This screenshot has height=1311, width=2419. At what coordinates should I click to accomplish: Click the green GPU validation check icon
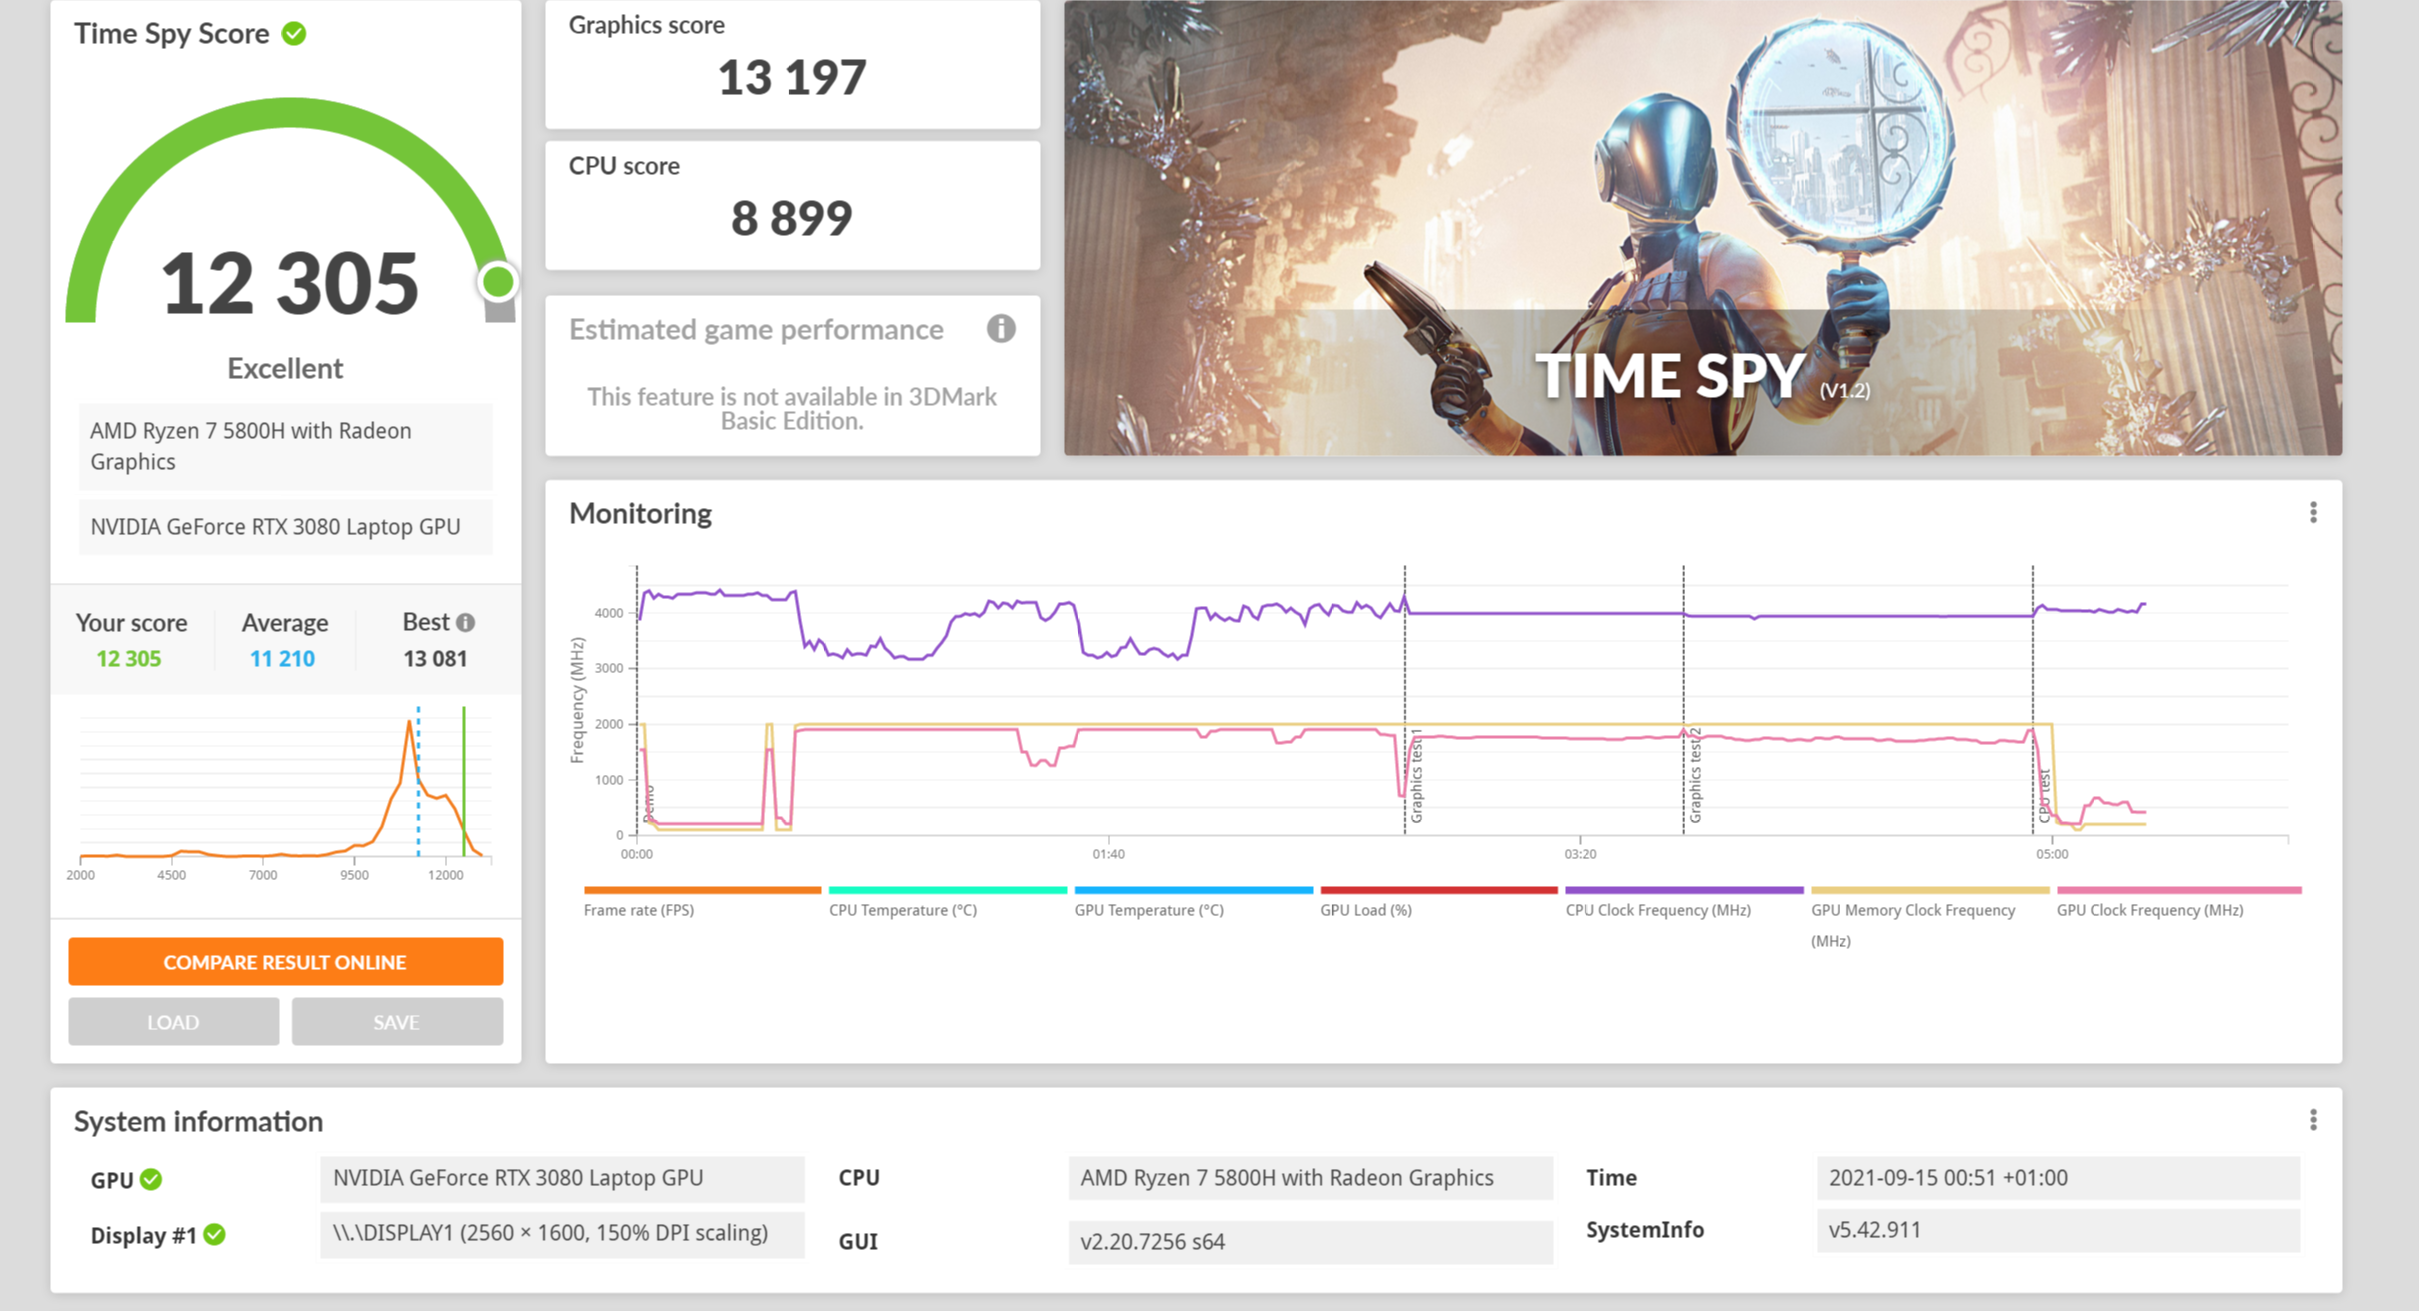coord(152,1179)
